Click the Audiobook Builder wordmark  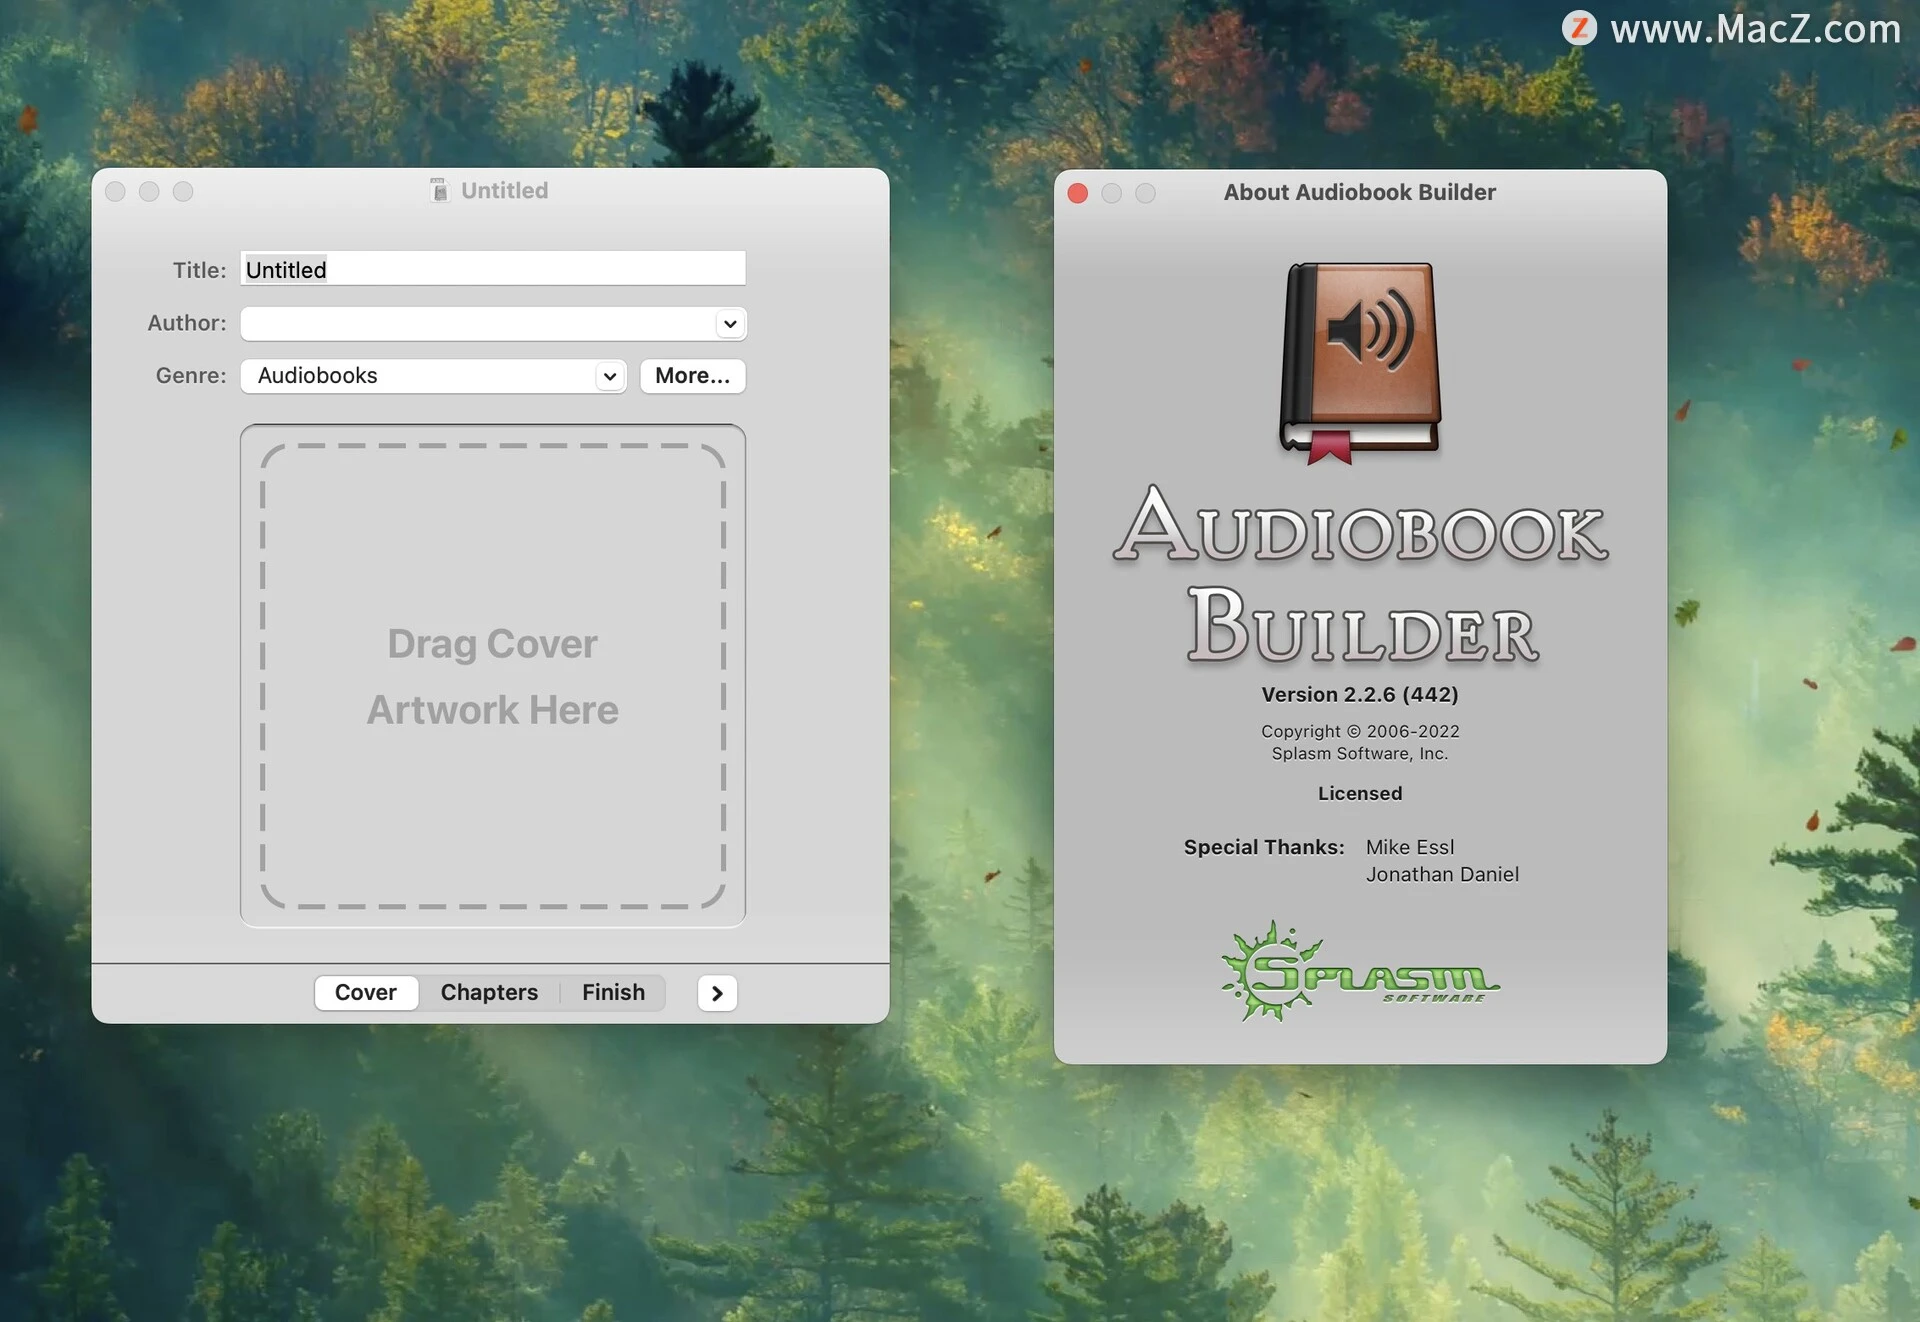[x=1360, y=575]
